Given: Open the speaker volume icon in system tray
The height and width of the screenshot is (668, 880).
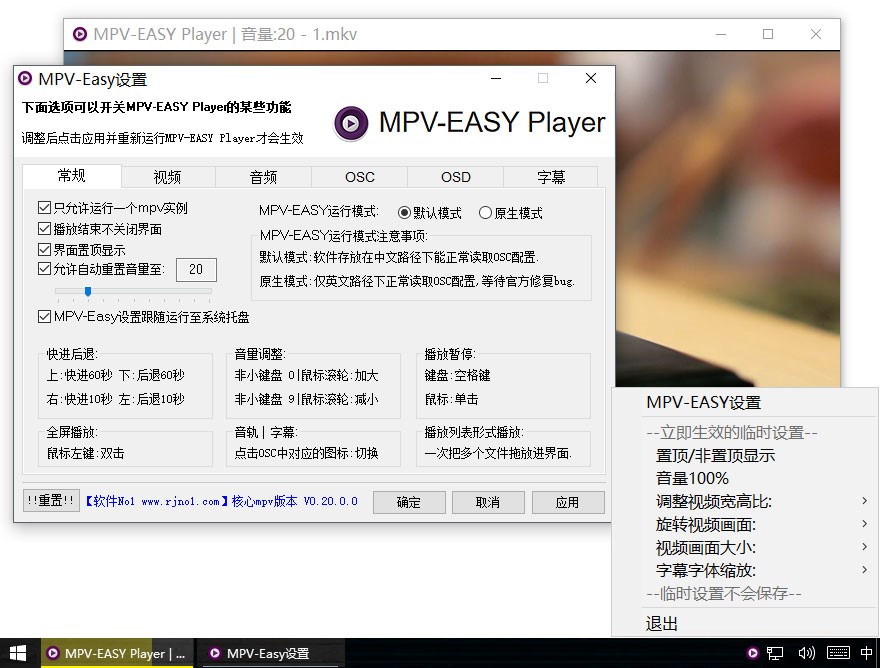Looking at the screenshot, I should 806,653.
